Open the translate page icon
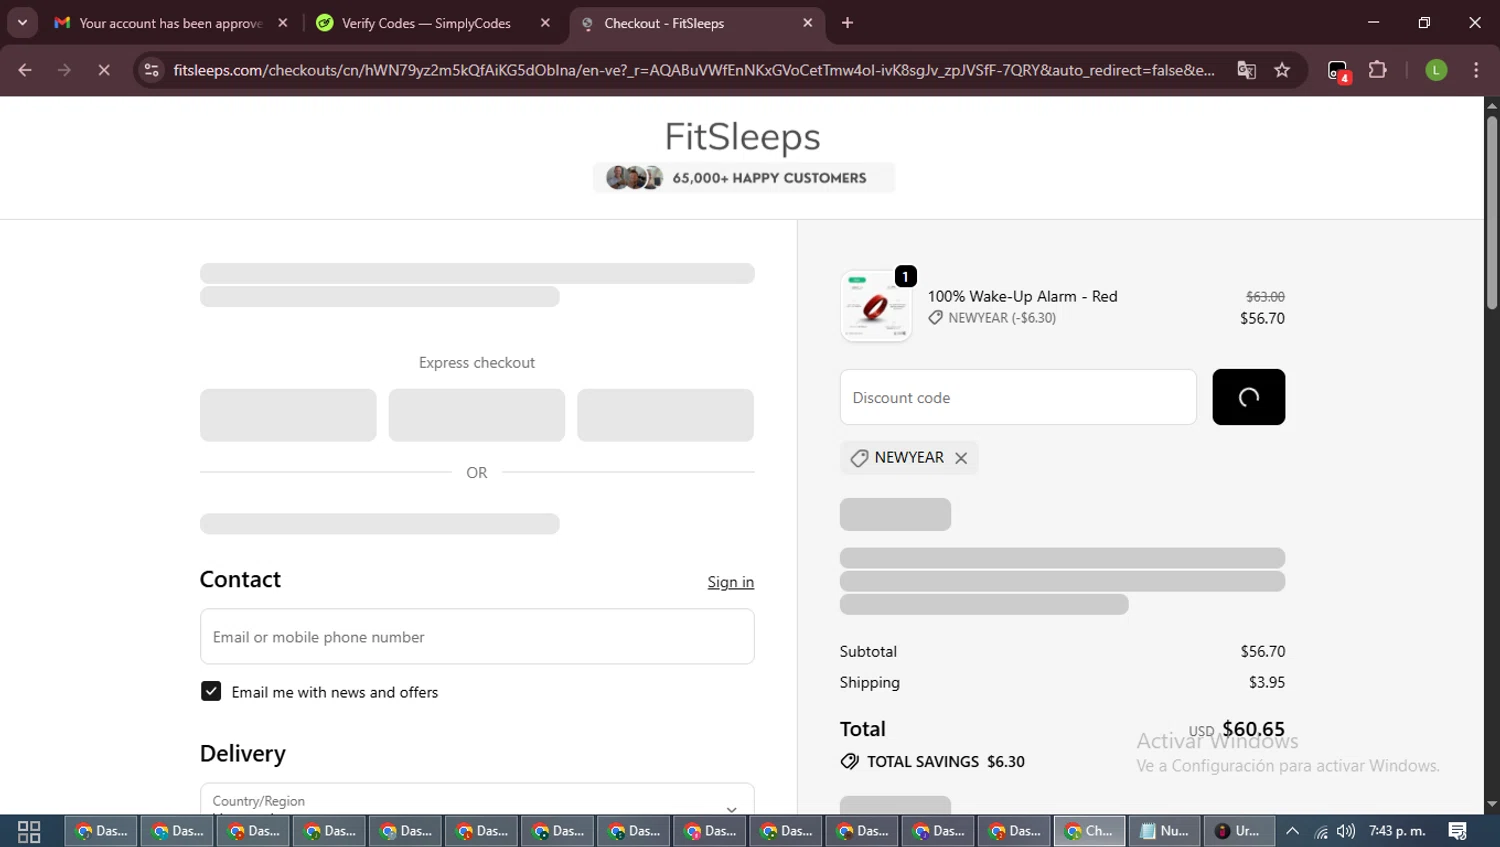This screenshot has height=847, width=1500. click(1246, 70)
